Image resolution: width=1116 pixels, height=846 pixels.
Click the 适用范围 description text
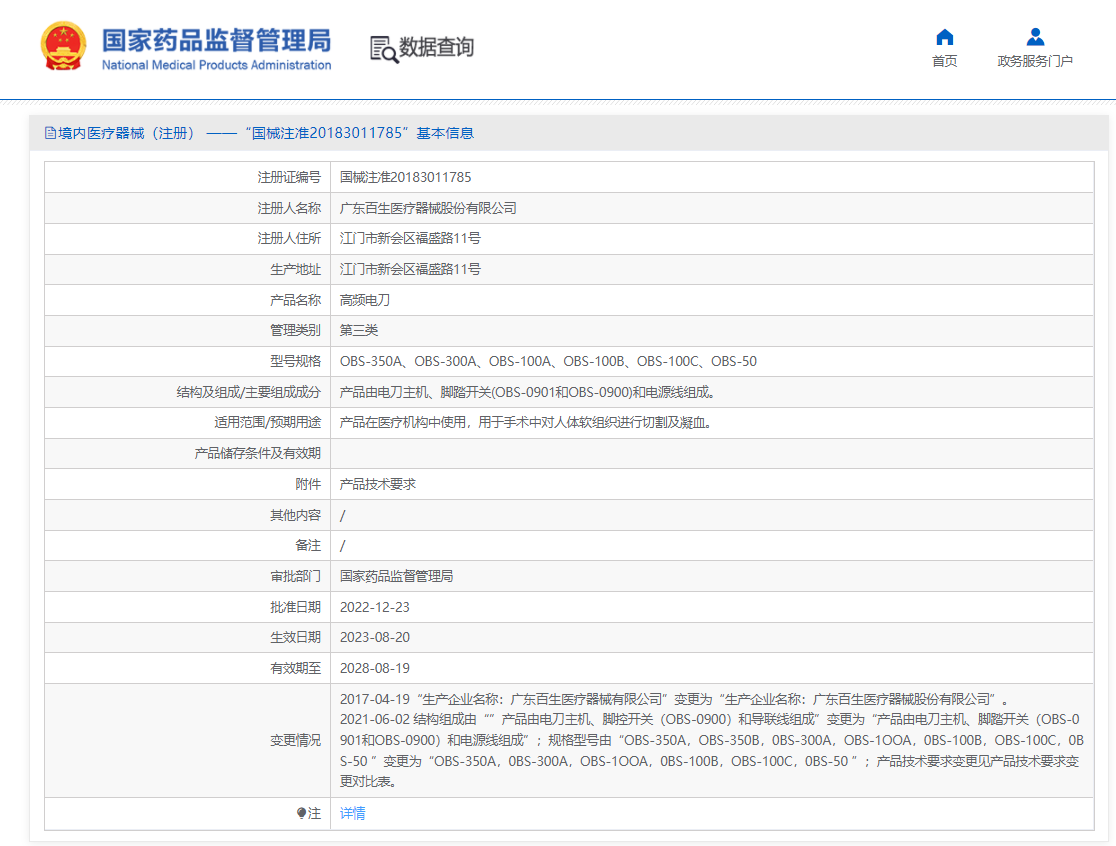pyautogui.click(x=525, y=423)
